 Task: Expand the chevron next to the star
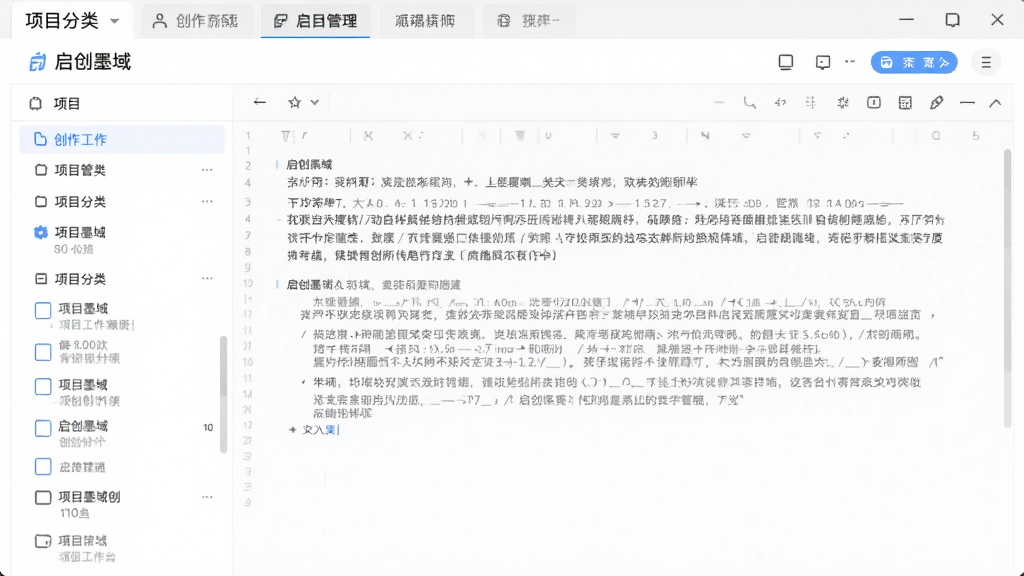tap(315, 103)
